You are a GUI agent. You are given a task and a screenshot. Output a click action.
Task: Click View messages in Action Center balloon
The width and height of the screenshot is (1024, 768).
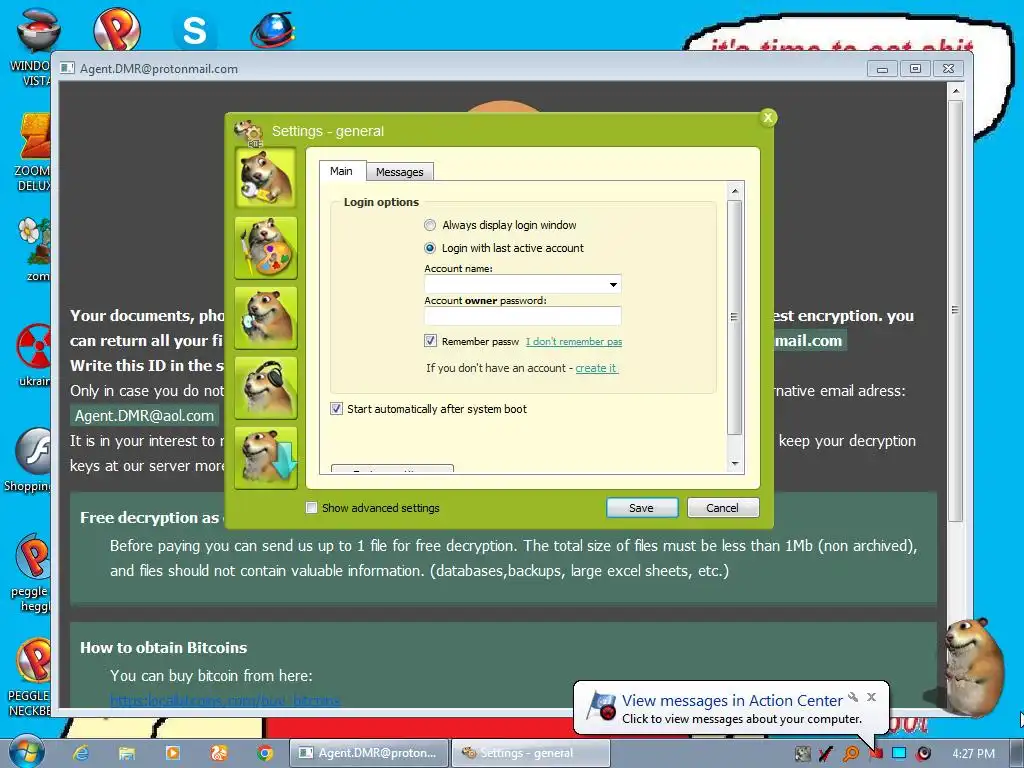tap(732, 701)
